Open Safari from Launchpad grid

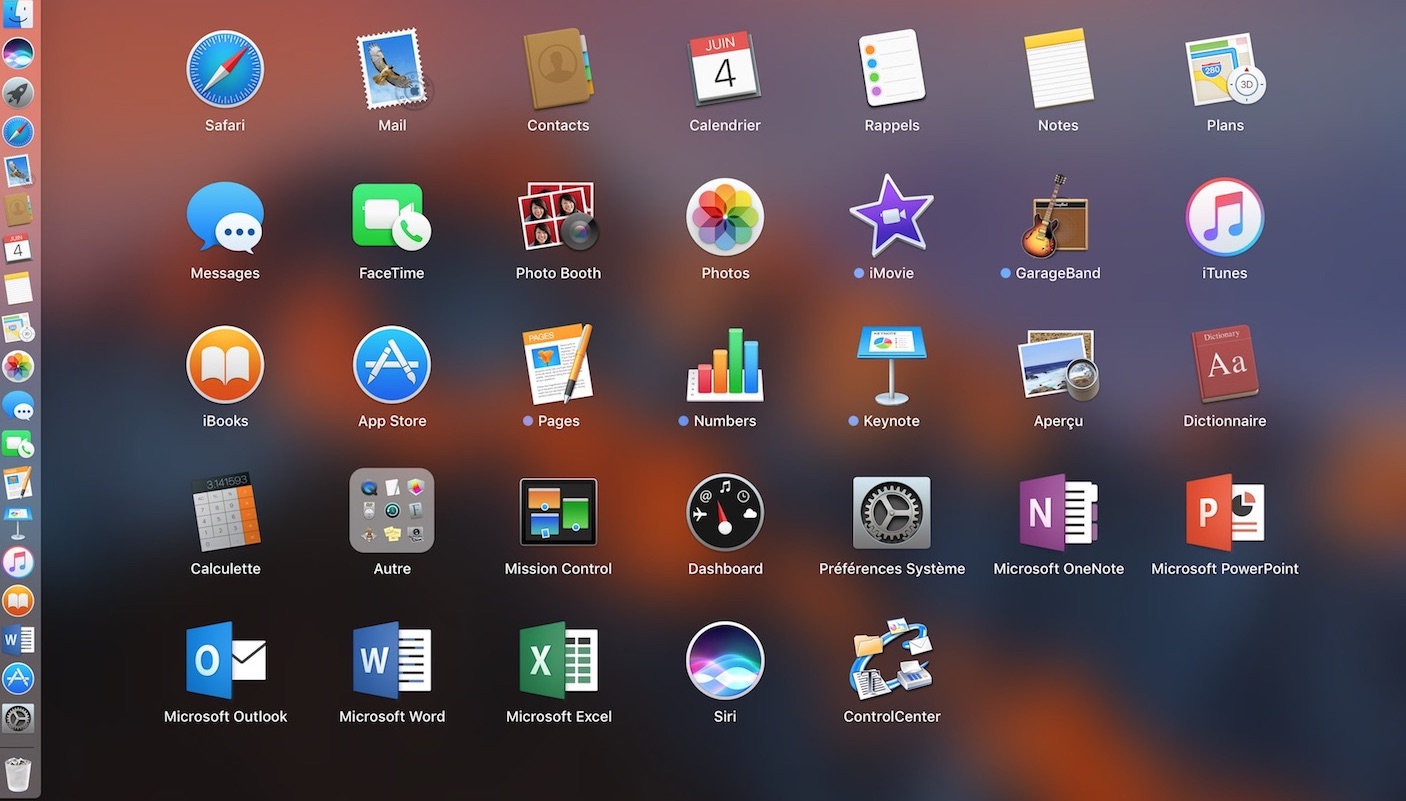pos(225,69)
